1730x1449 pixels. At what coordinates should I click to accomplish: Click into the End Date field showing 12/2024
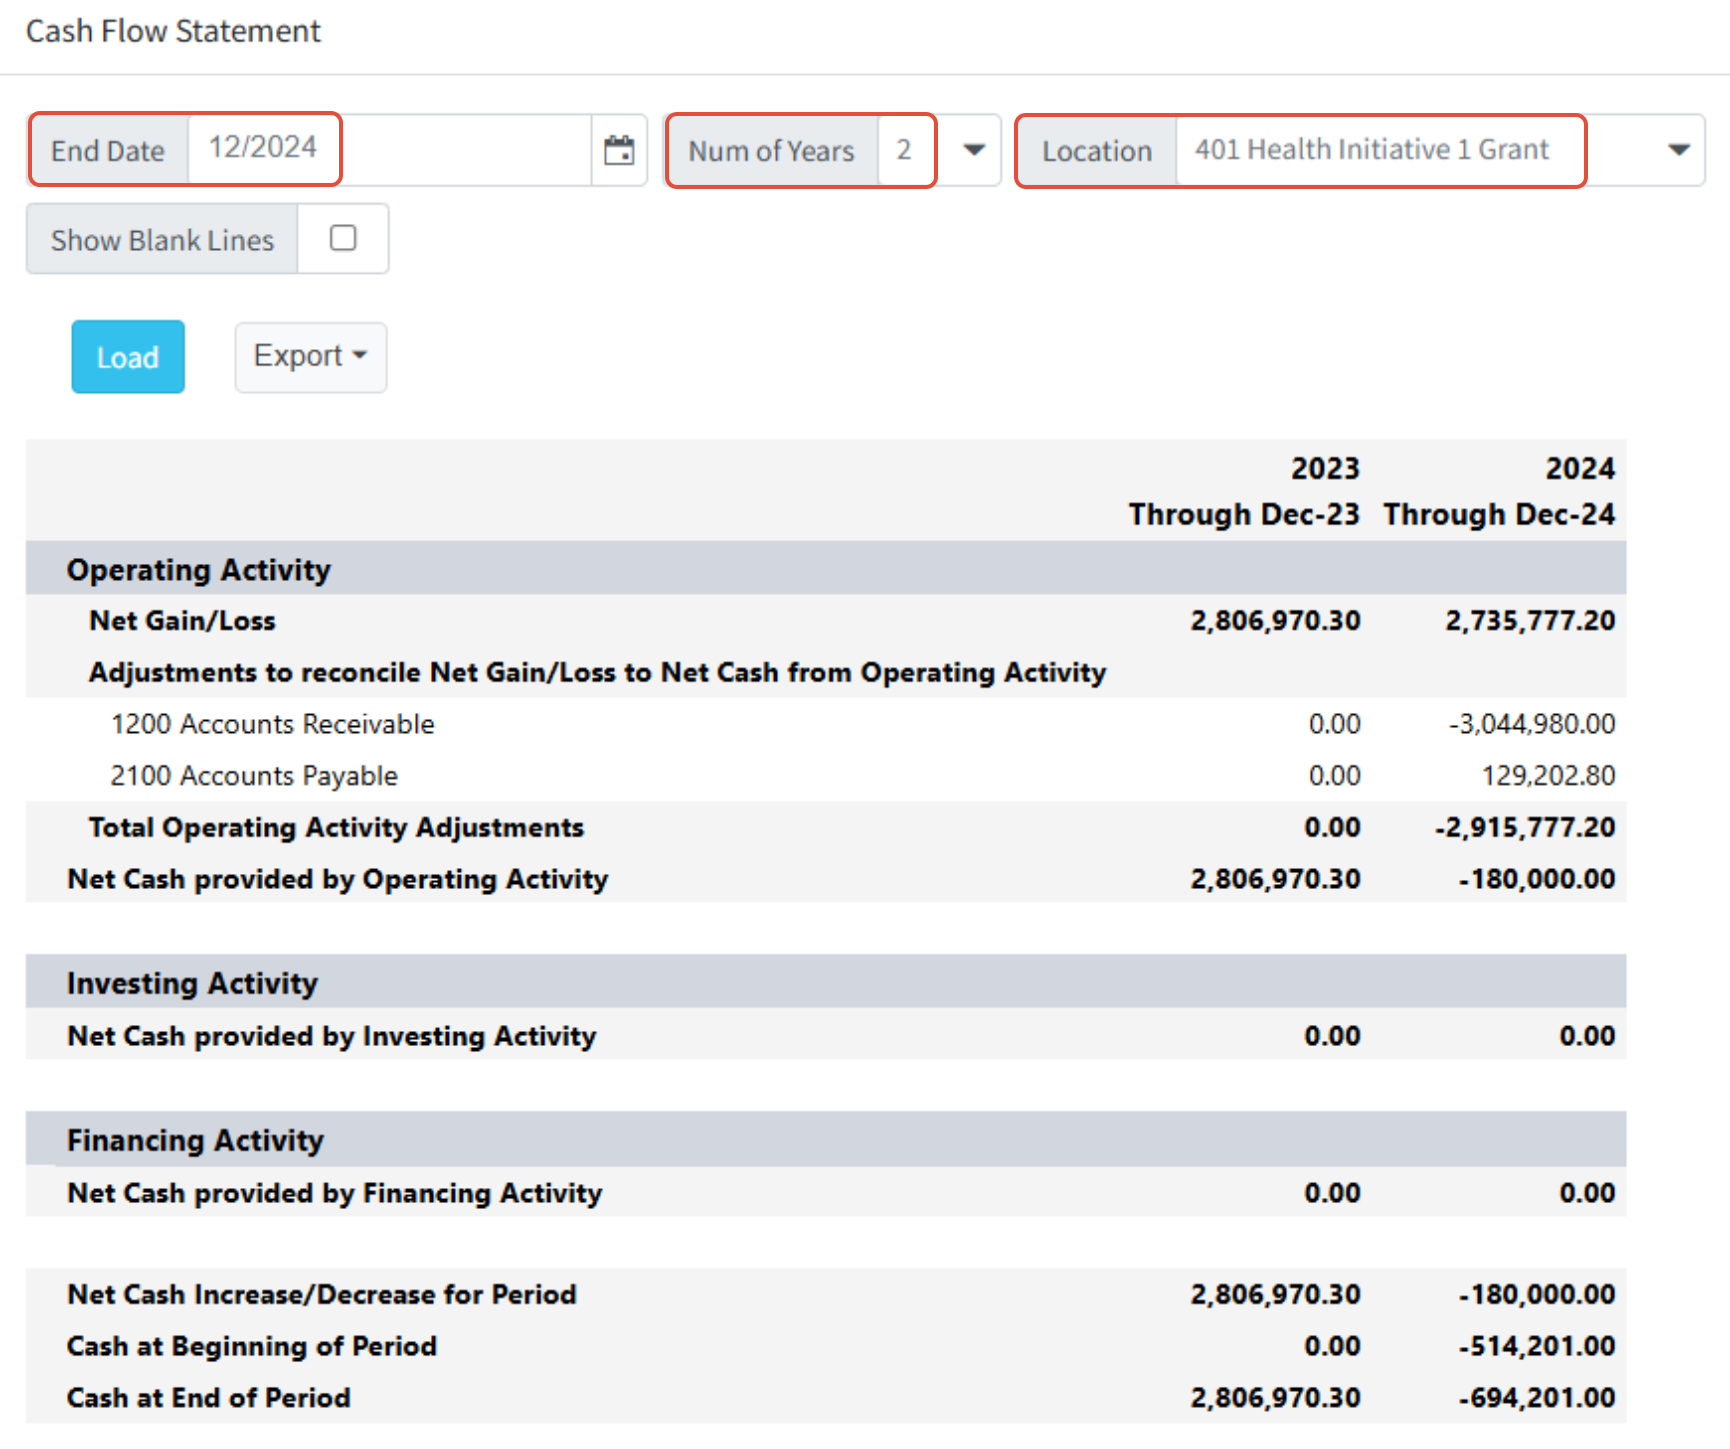(390, 150)
